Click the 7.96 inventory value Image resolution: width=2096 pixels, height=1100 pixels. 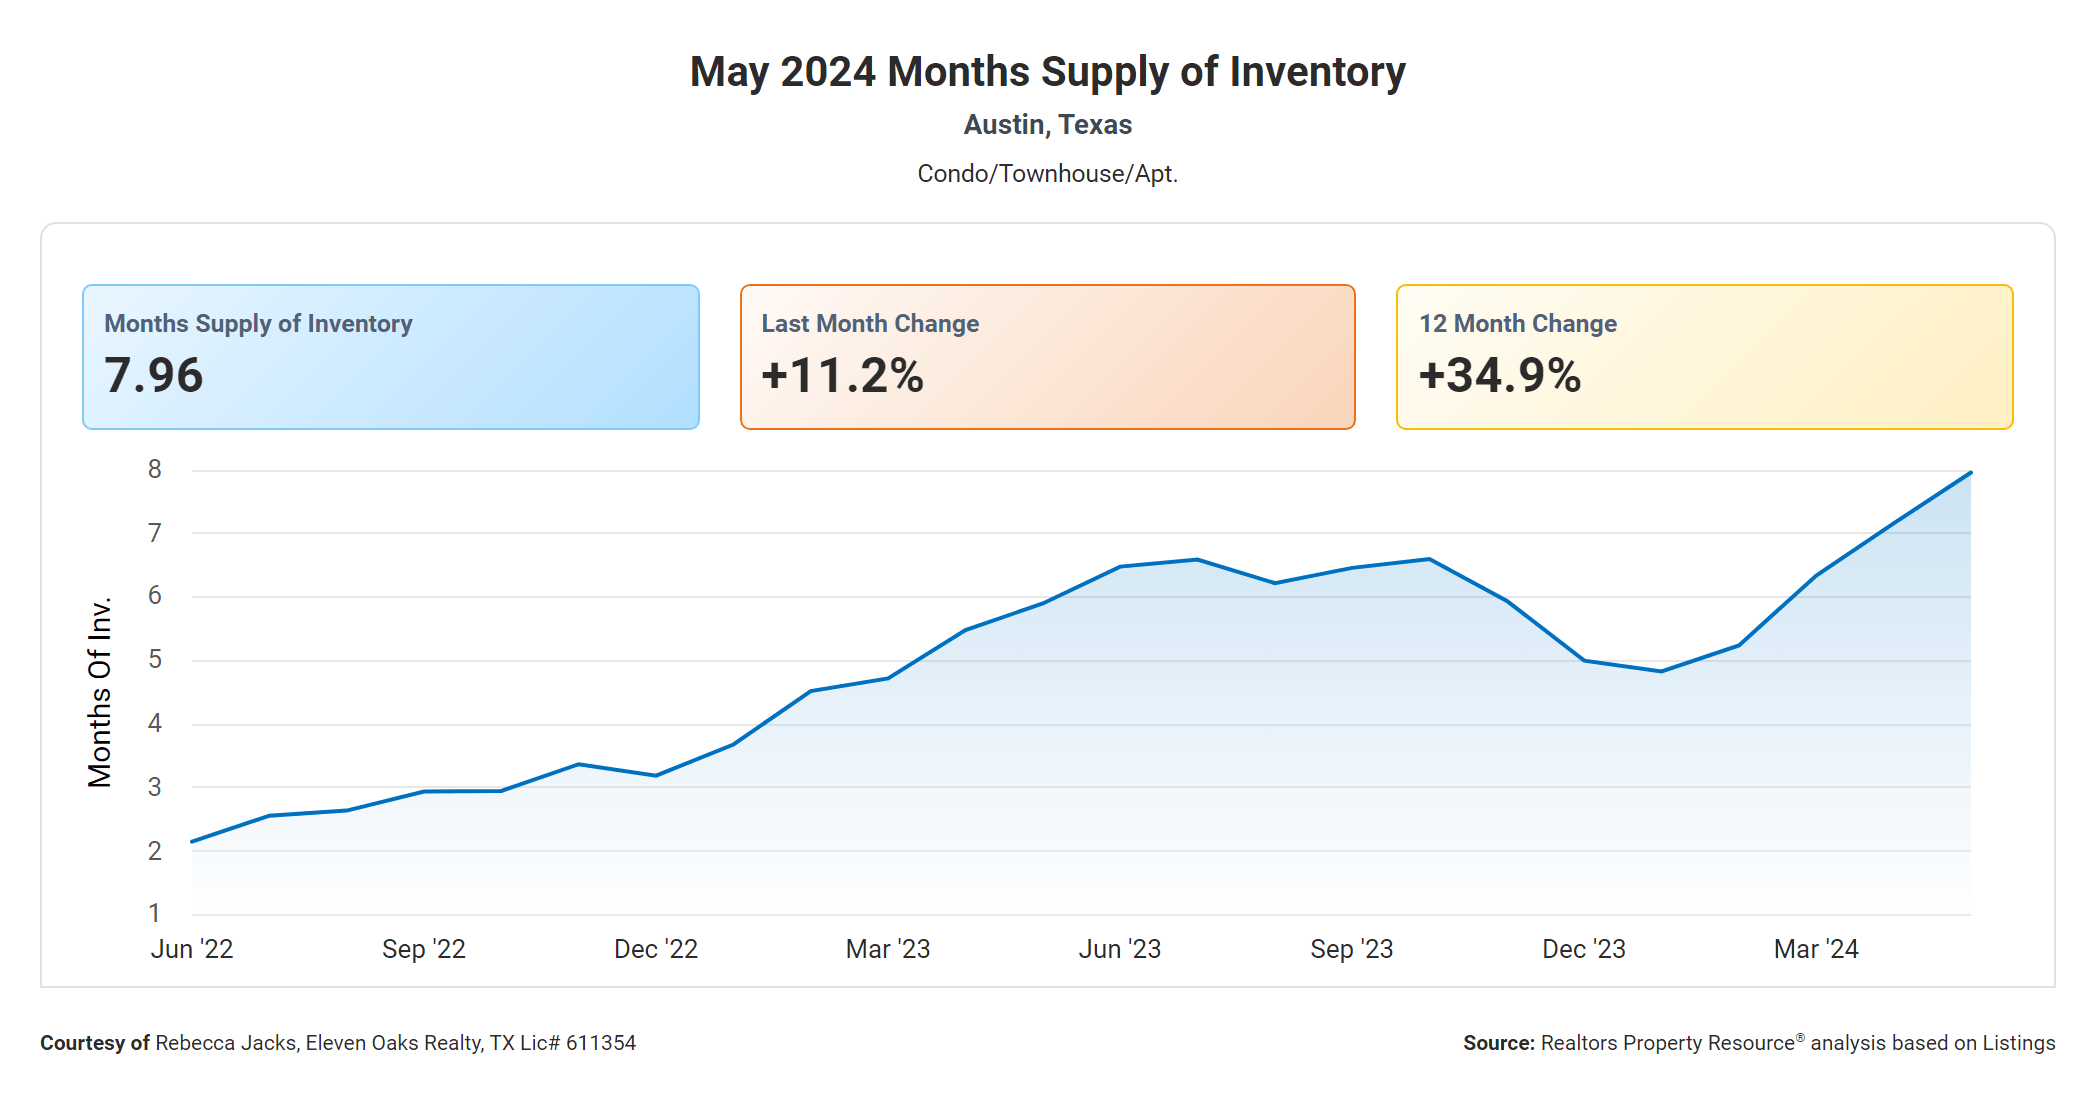154,376
